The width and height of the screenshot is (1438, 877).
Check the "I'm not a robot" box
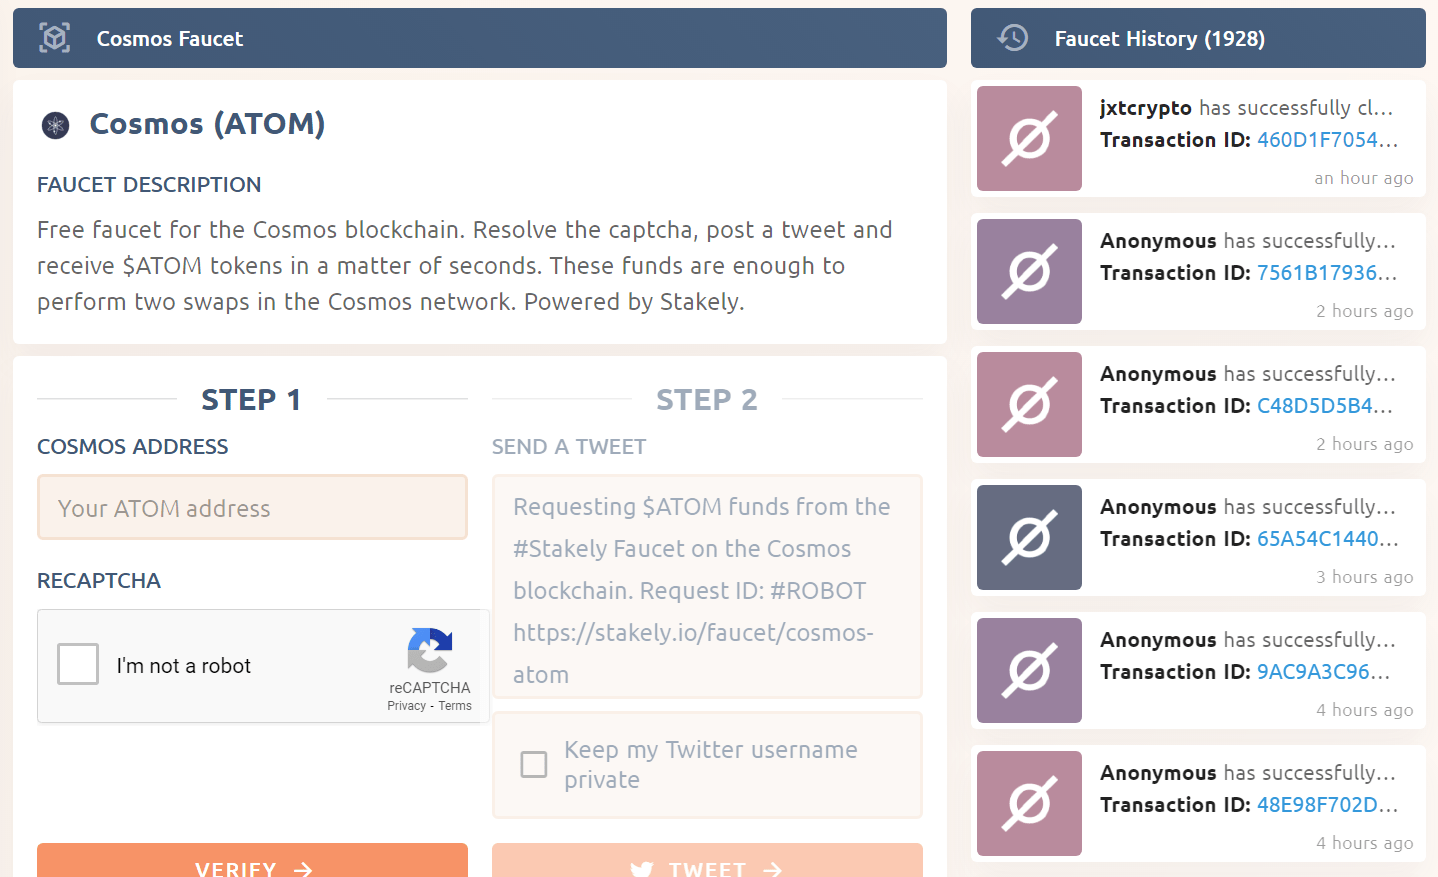click(x=78, y=664)
